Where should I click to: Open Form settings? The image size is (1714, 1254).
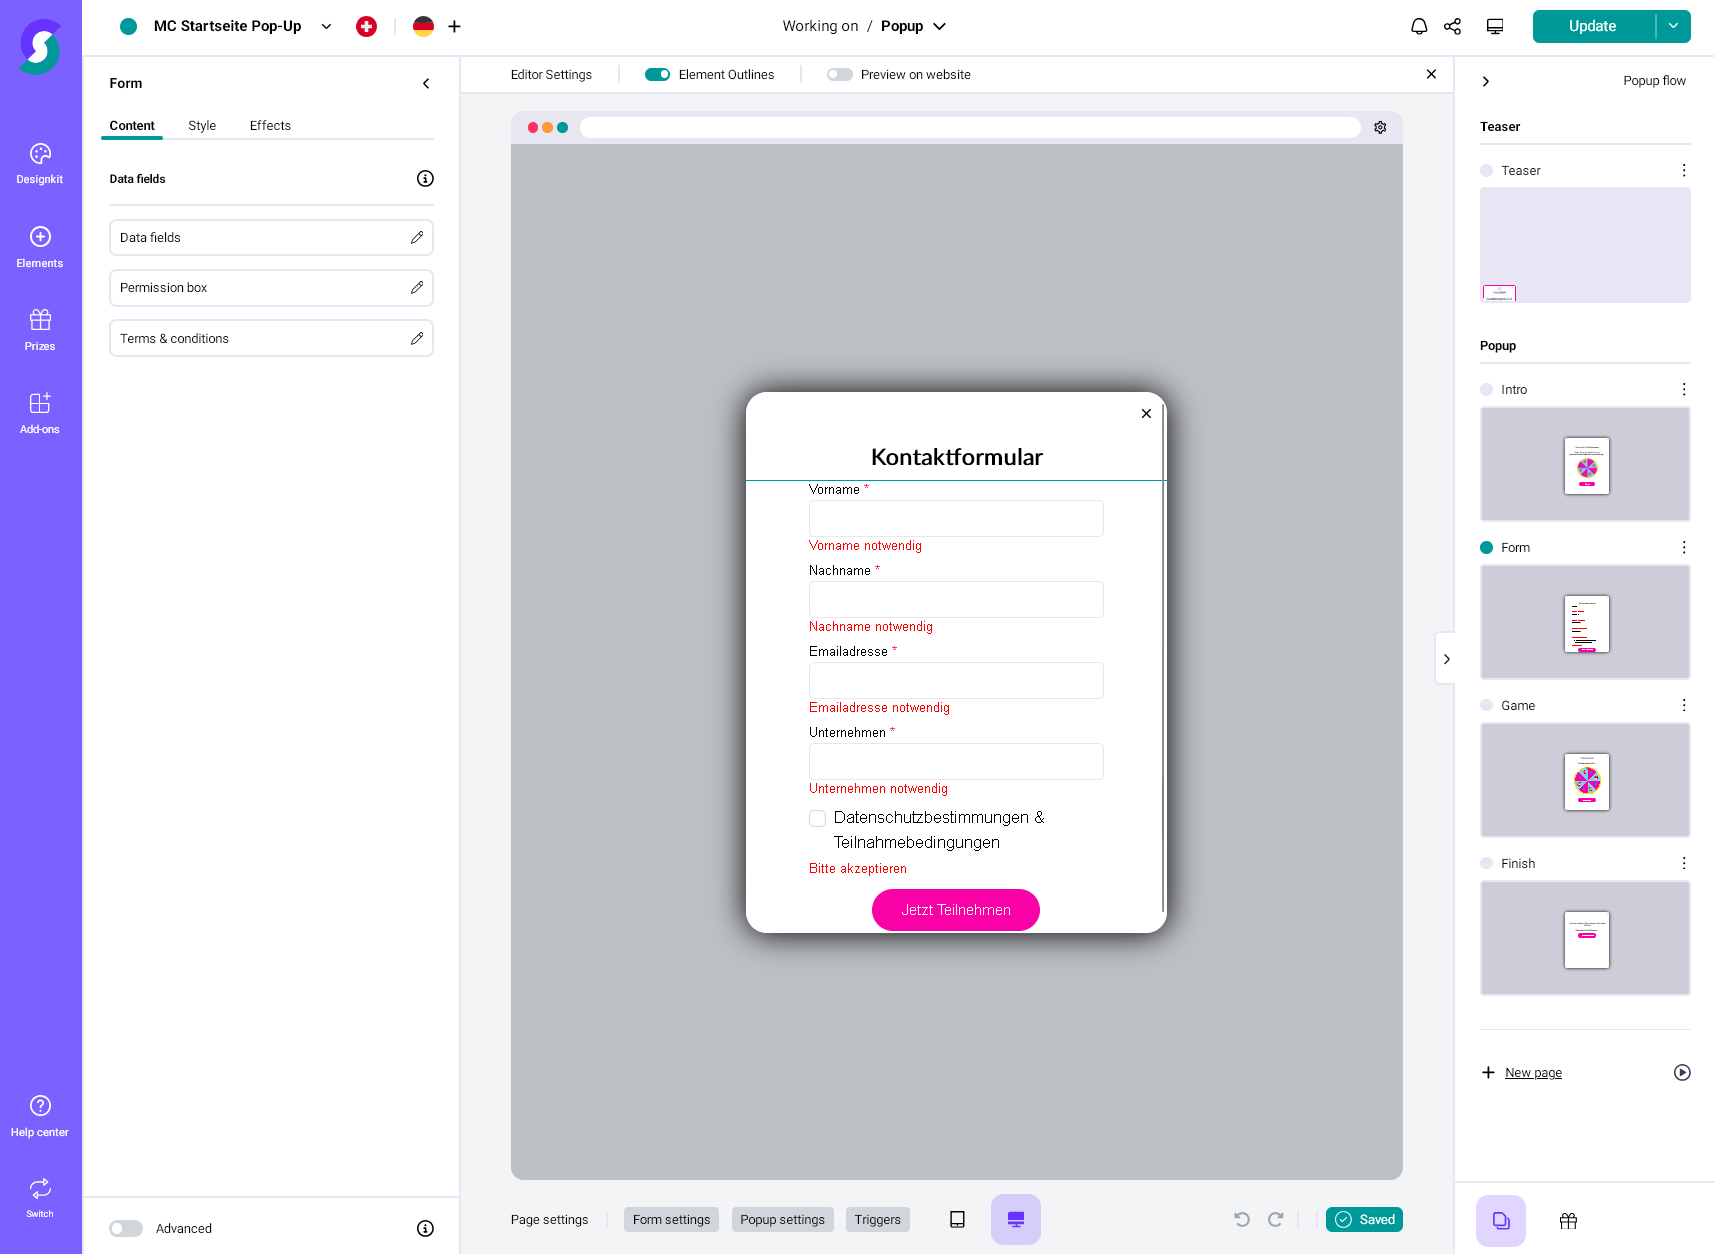[x=671, y=1220]
